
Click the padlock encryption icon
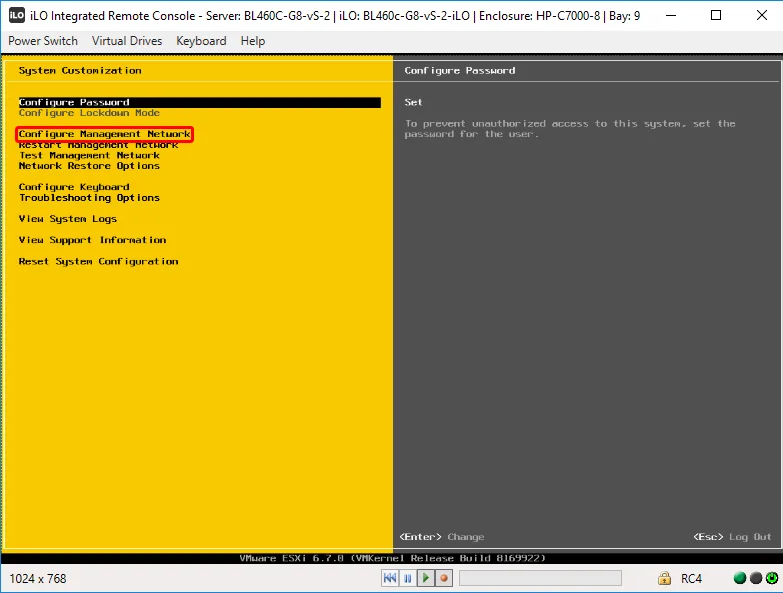(x=664, y=578)
